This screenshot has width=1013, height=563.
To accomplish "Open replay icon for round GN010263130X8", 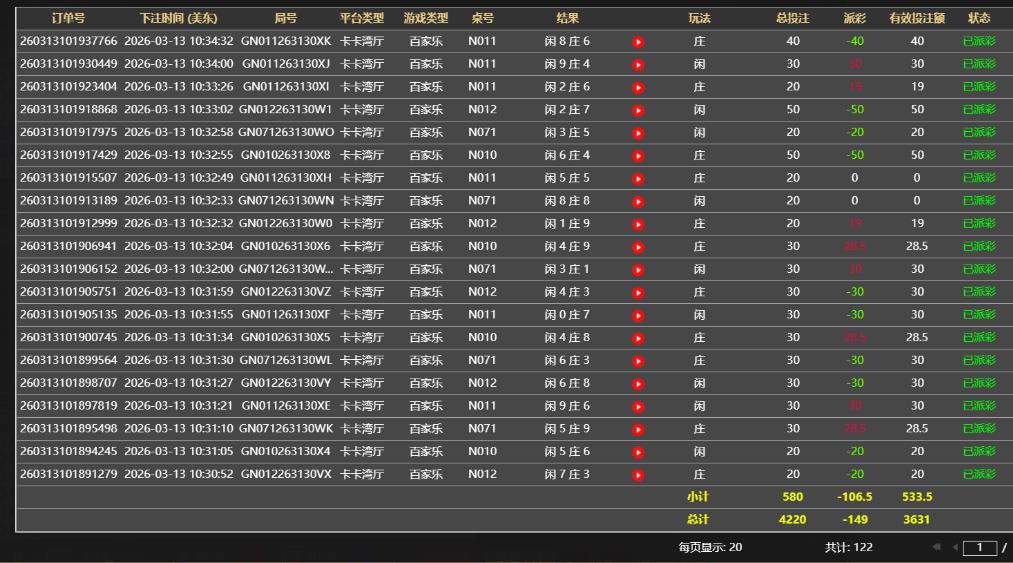I will tap(638, 156).
